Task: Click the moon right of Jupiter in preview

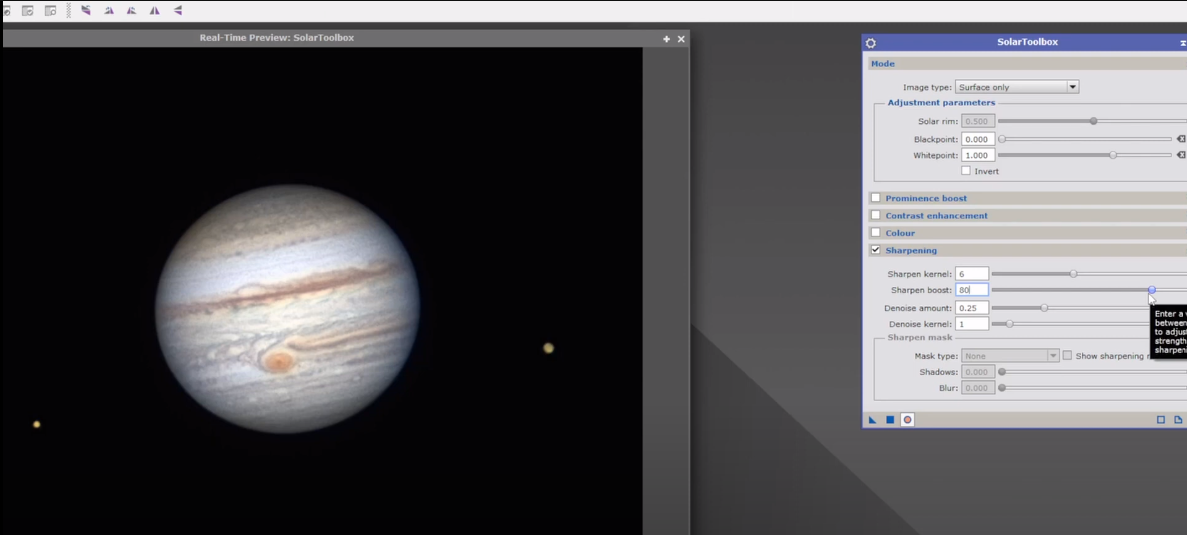Action: (549, 348)
